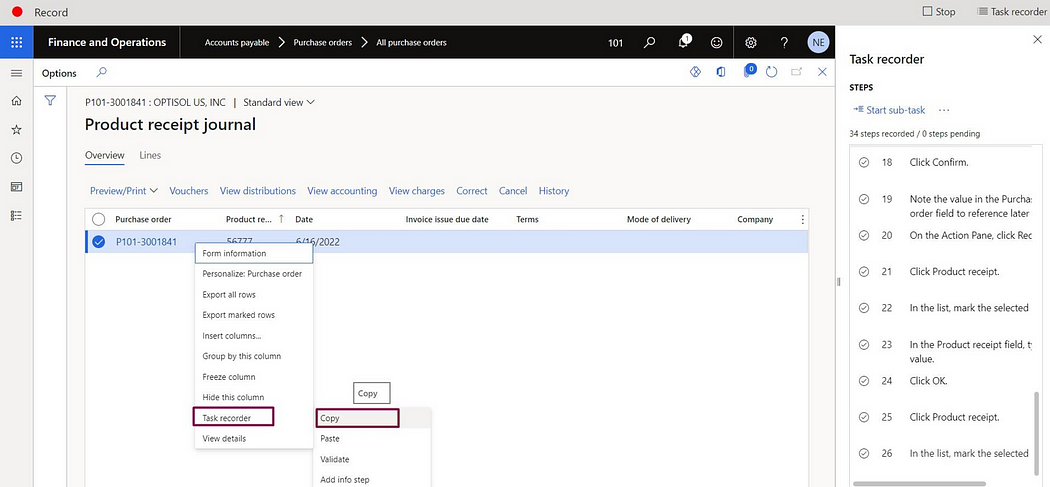Click the Cancel button
Viewport: 1050px width, 487px height.
pyautogui.click(x=513, y=191)
